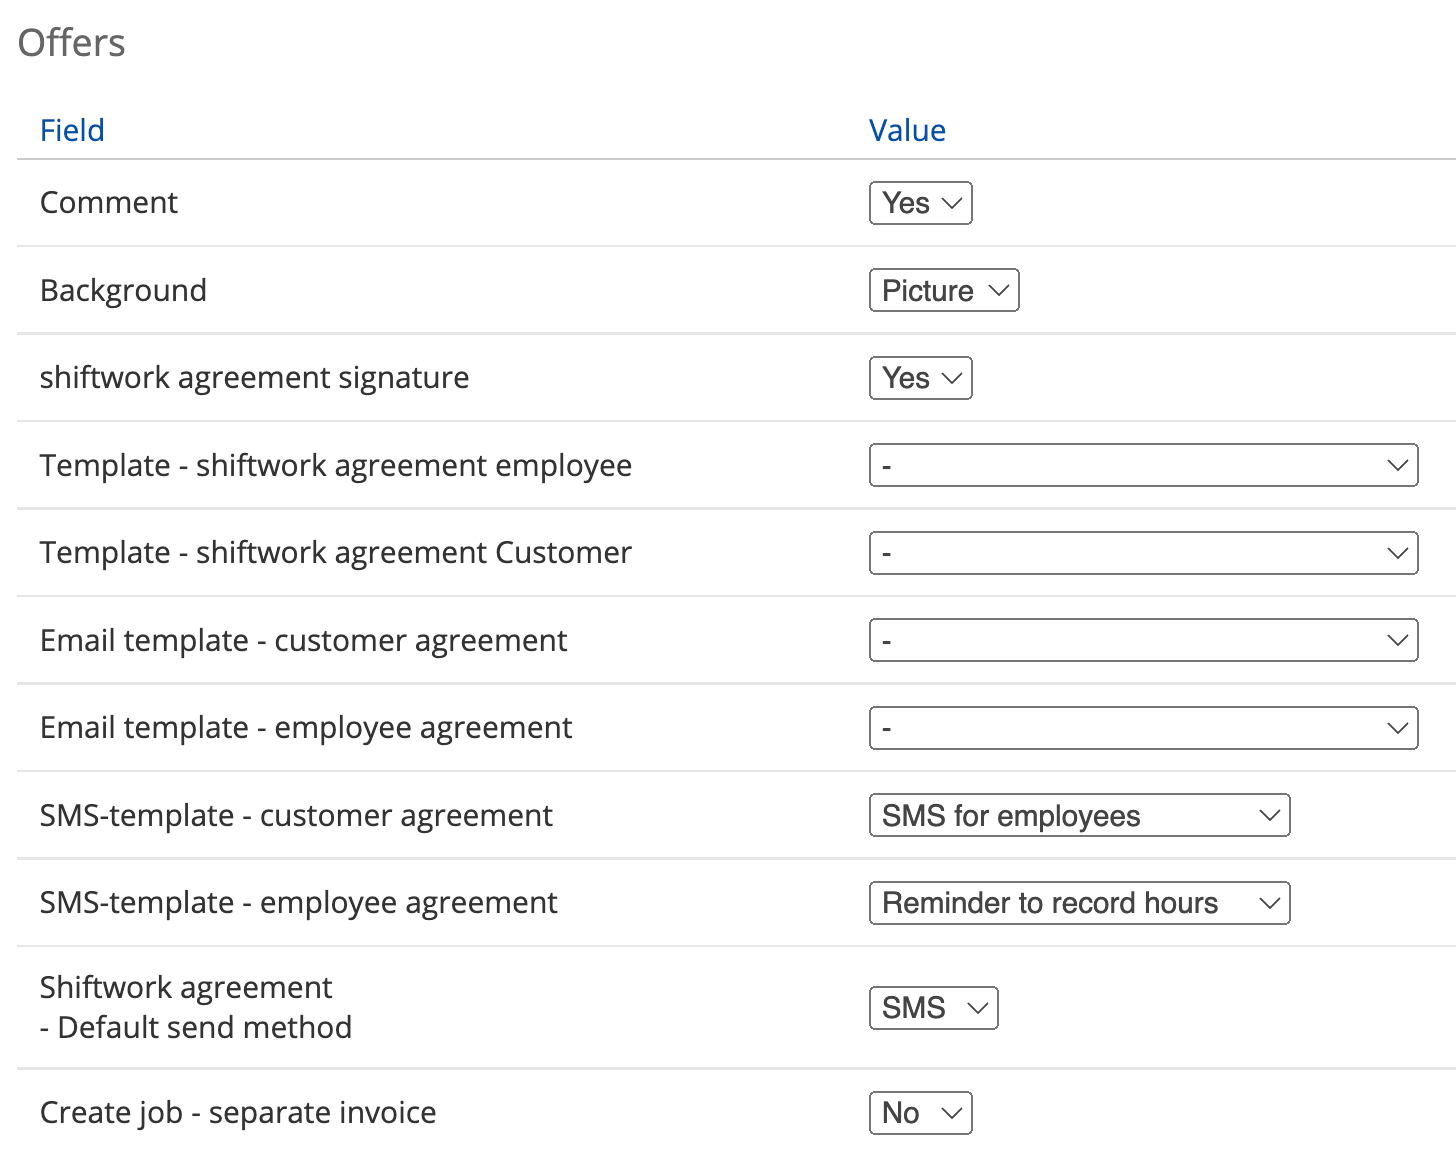The image size is (1456, 1158).
Task: Open Template - shiftwork agreement Customer dropdown
Action: tap(1143, 553)
